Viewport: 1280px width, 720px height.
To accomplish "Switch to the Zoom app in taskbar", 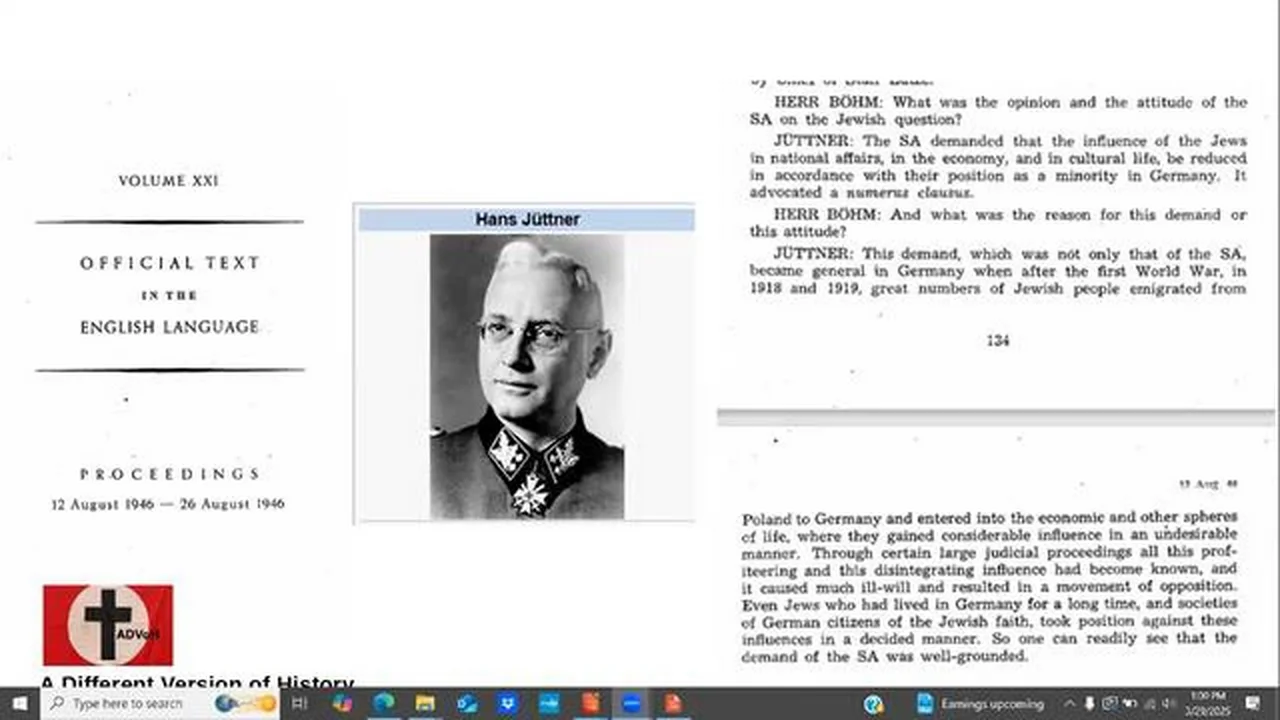I will pyautogui.click(x=631, y=704).
